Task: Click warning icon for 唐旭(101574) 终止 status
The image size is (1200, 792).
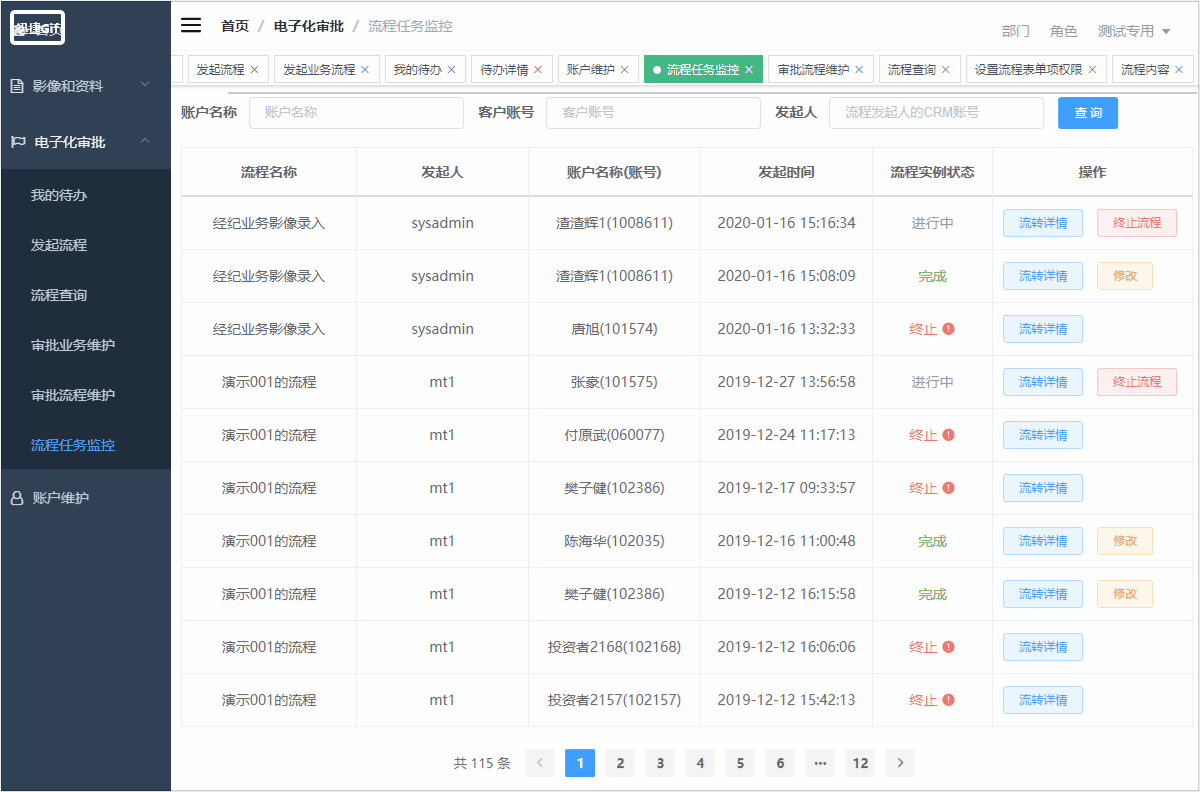Action: tap(948, 329)
